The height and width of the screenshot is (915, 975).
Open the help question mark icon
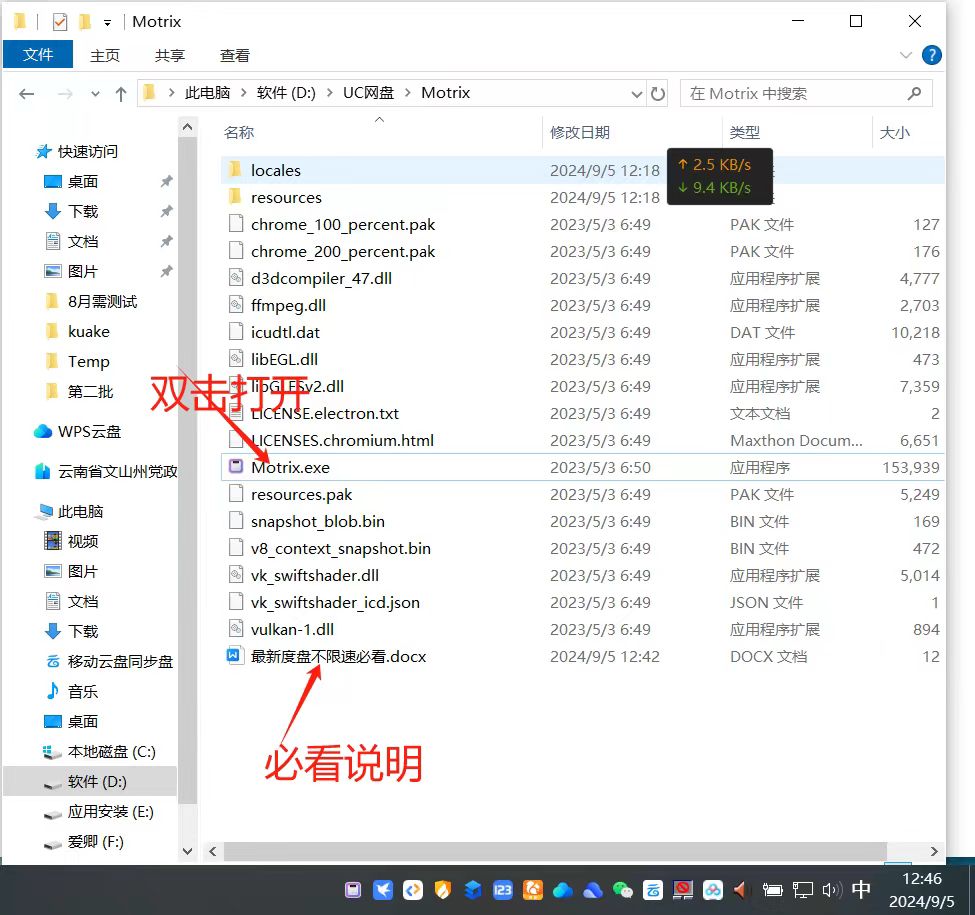click(931, 56)
